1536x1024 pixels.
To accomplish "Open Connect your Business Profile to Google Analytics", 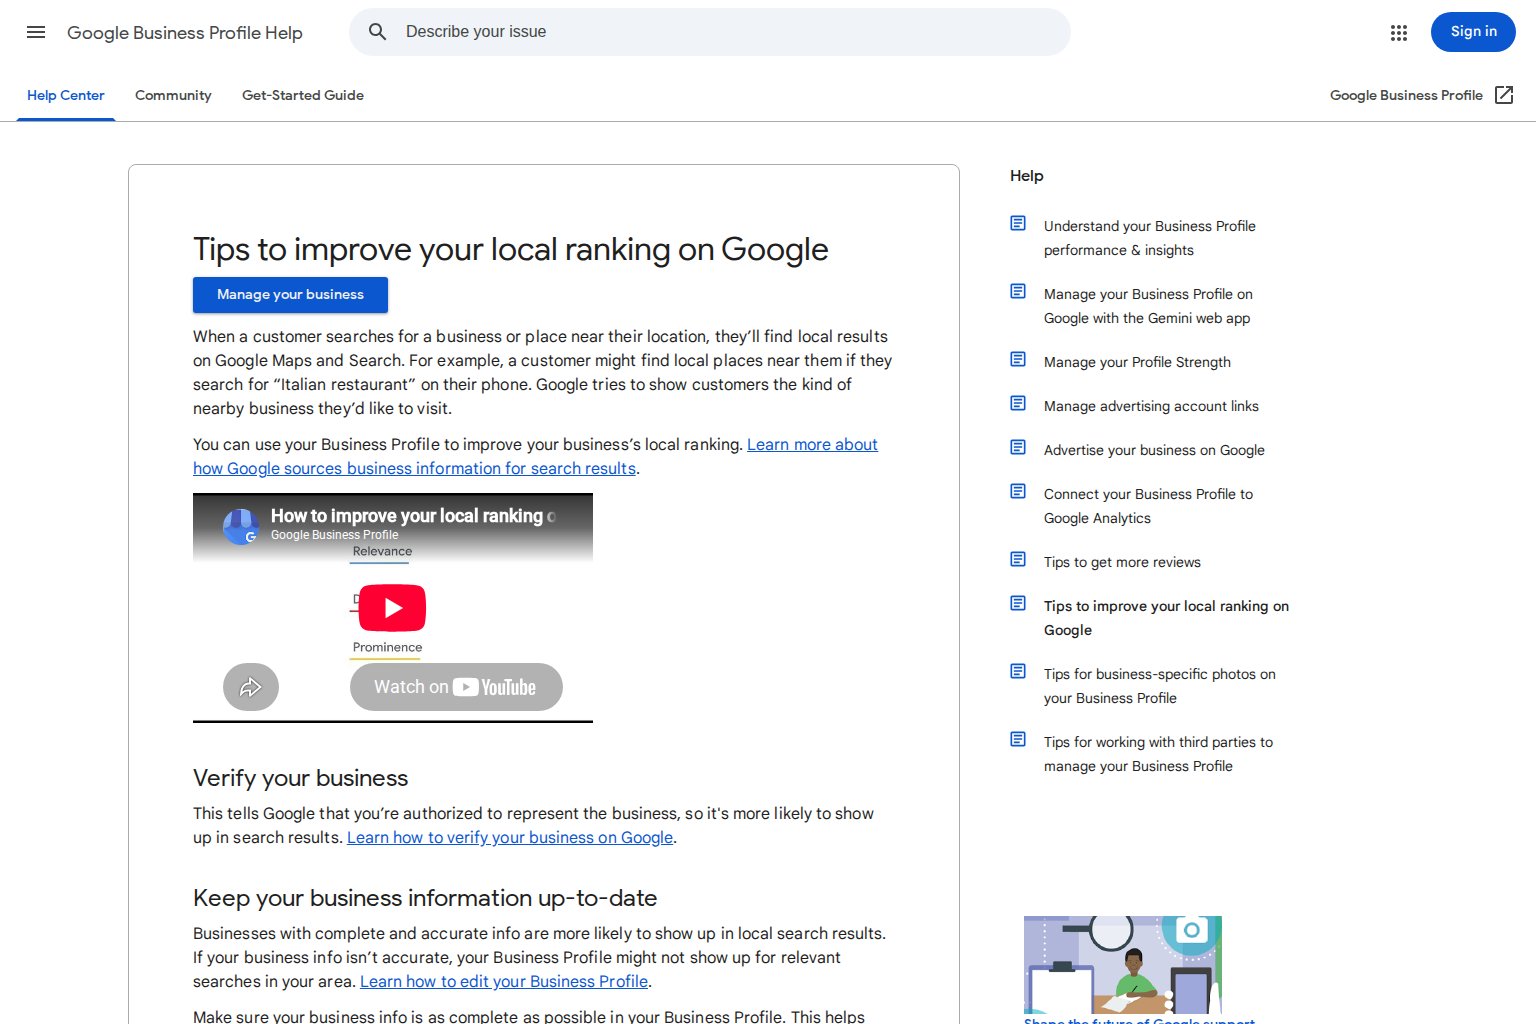I will coord(1148,506).
